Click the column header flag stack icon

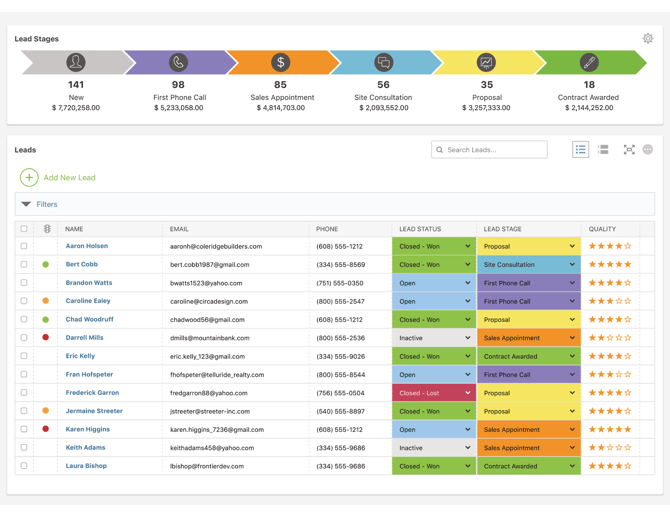pos(47,229)
